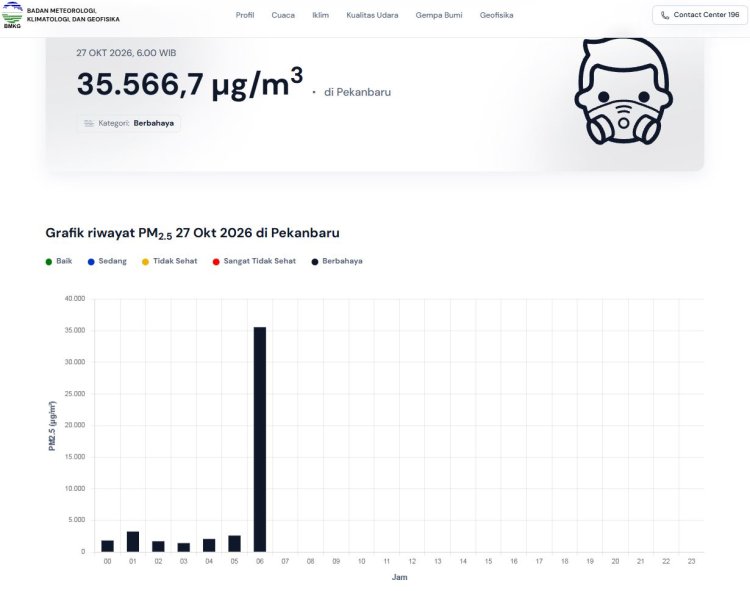Open the Gempa Bumi menu
The height and width of the screenshot is (591, 750).
tap(439, 15)
